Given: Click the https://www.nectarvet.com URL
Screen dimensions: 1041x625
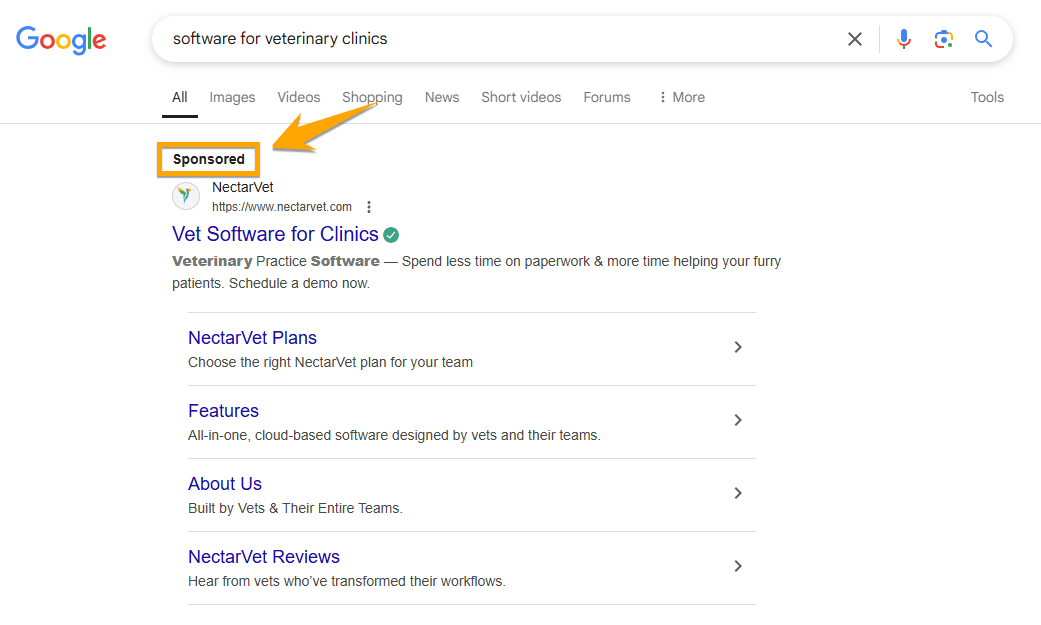Looking at the screenshot, I should click(282, 207).
